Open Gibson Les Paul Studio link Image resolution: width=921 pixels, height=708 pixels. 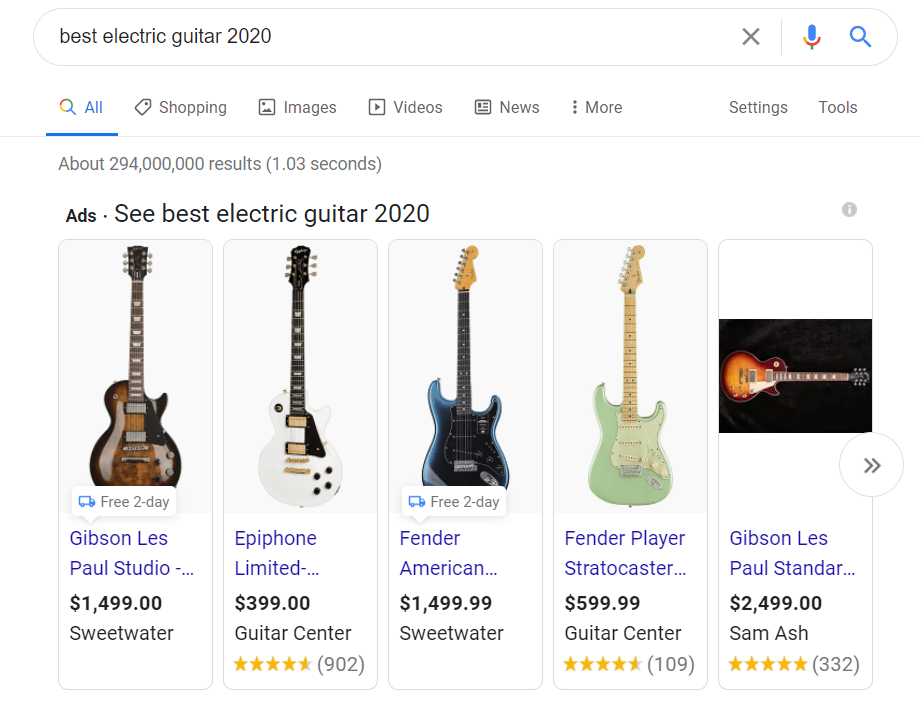click(131, 553)
